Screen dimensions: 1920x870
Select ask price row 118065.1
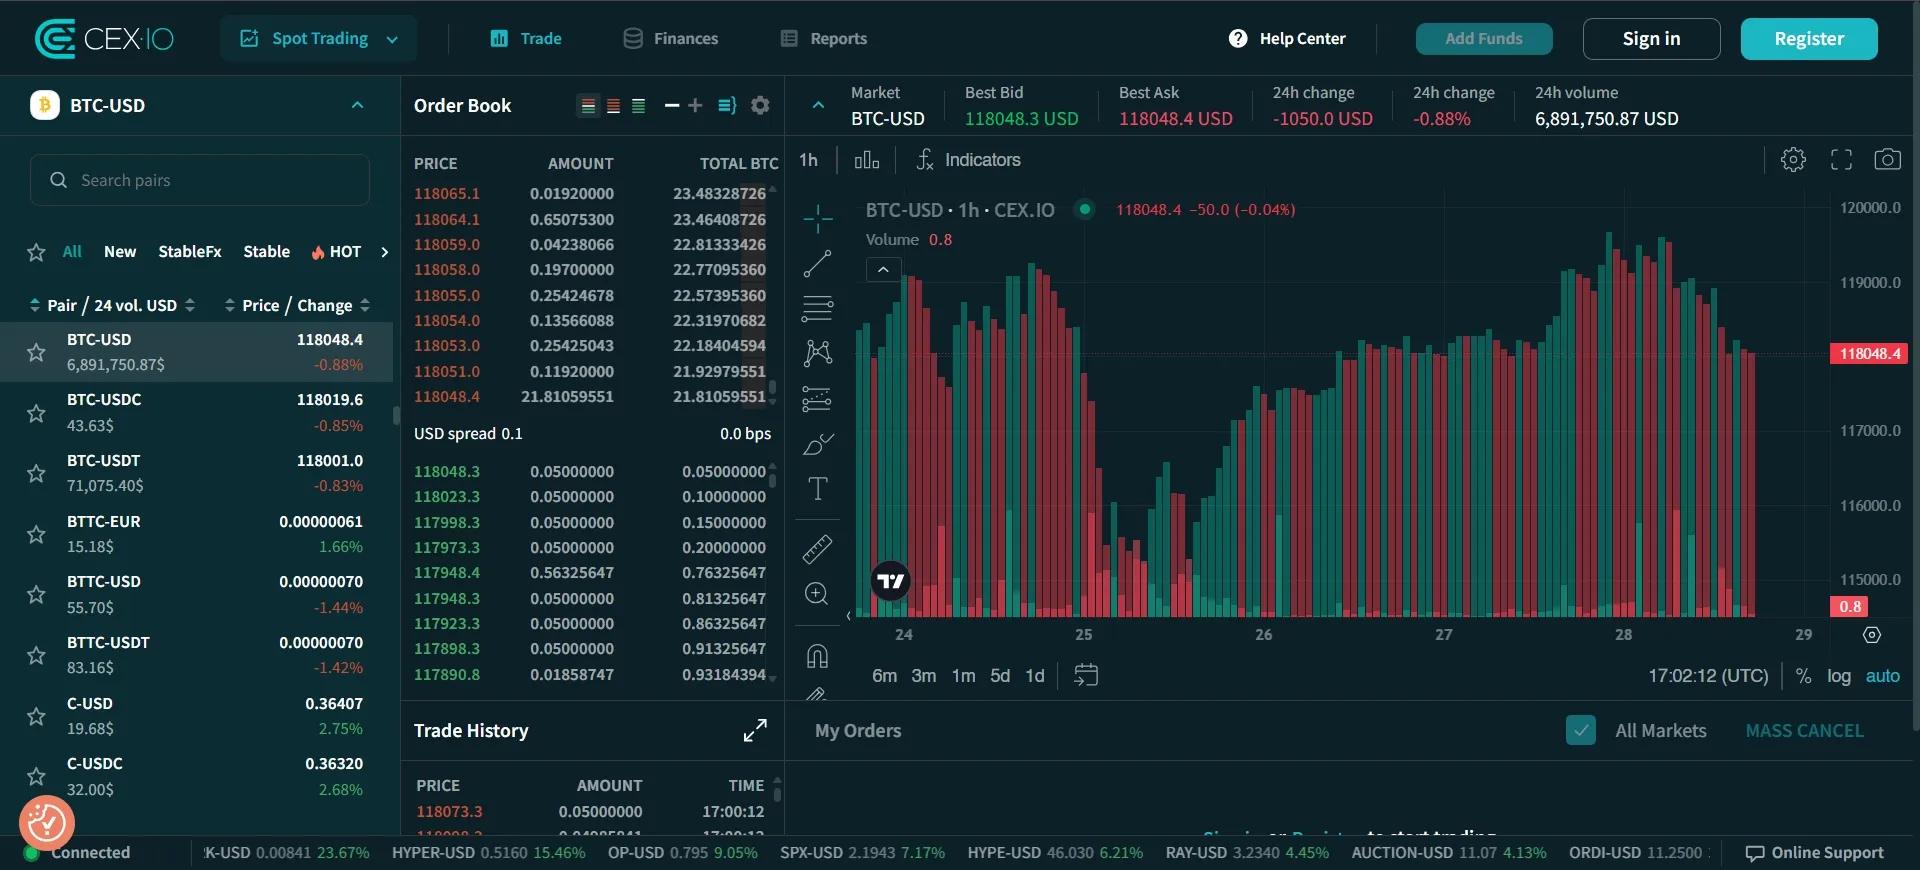pos(590,194)
